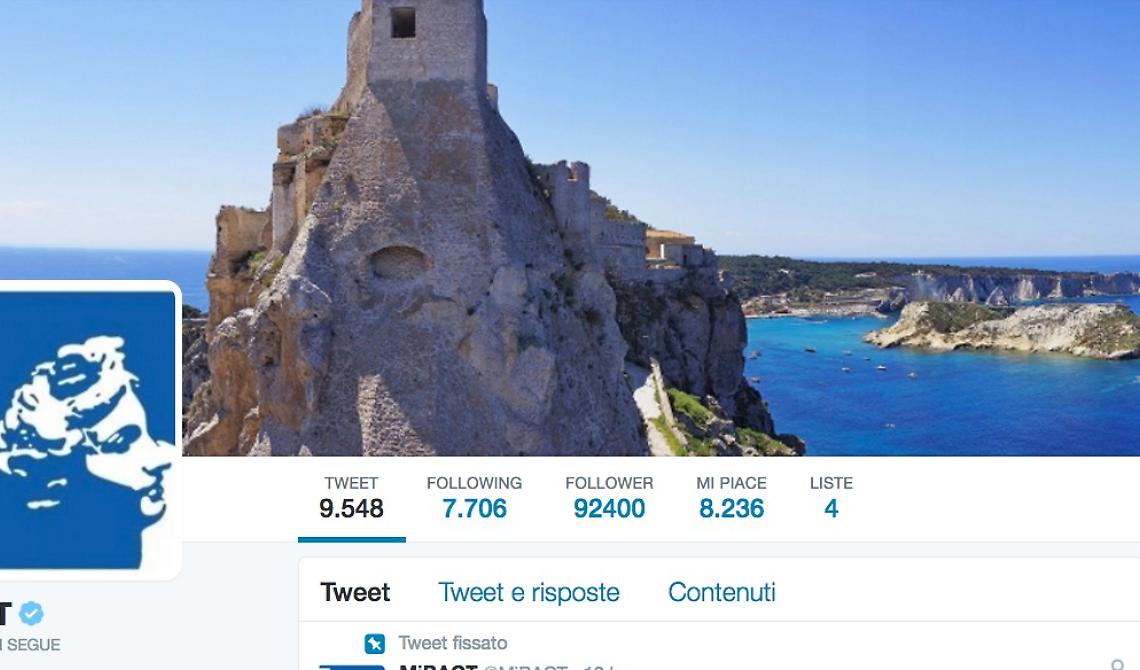This screenshot has width=1140, height=670.
Task: Click the MiBACT pinned tweet author name
Action: (x=438, y=666)
